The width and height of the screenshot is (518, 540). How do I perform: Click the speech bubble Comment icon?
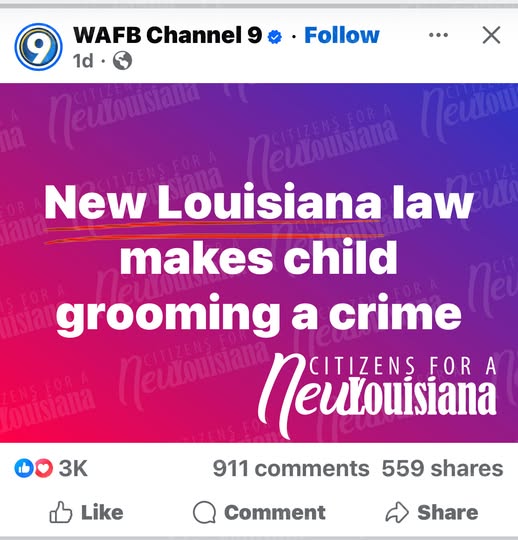coord(205,512)
